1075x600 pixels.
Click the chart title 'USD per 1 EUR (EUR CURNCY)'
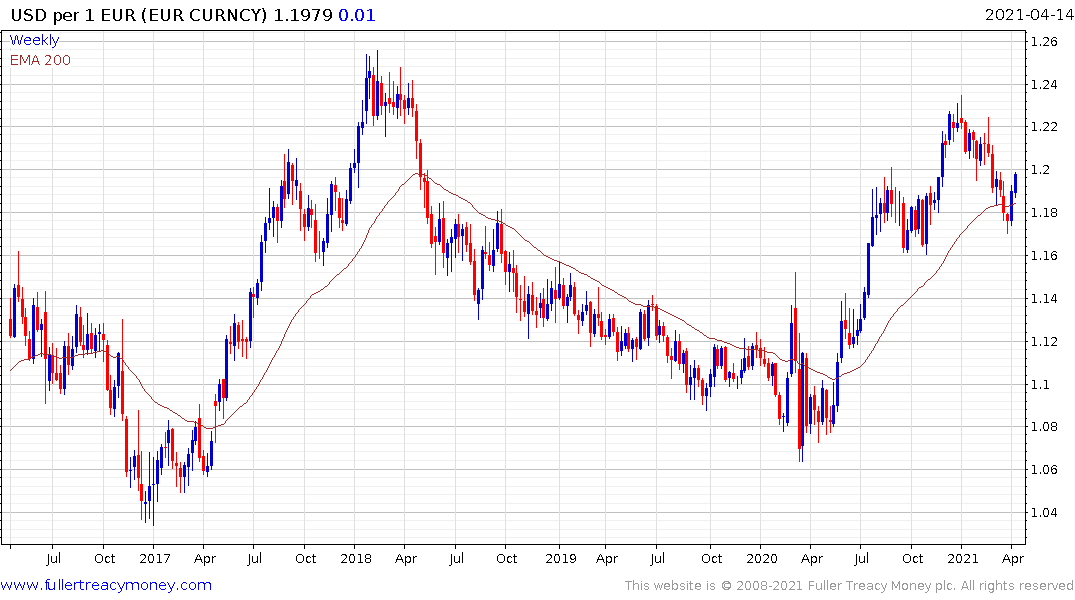138,15
